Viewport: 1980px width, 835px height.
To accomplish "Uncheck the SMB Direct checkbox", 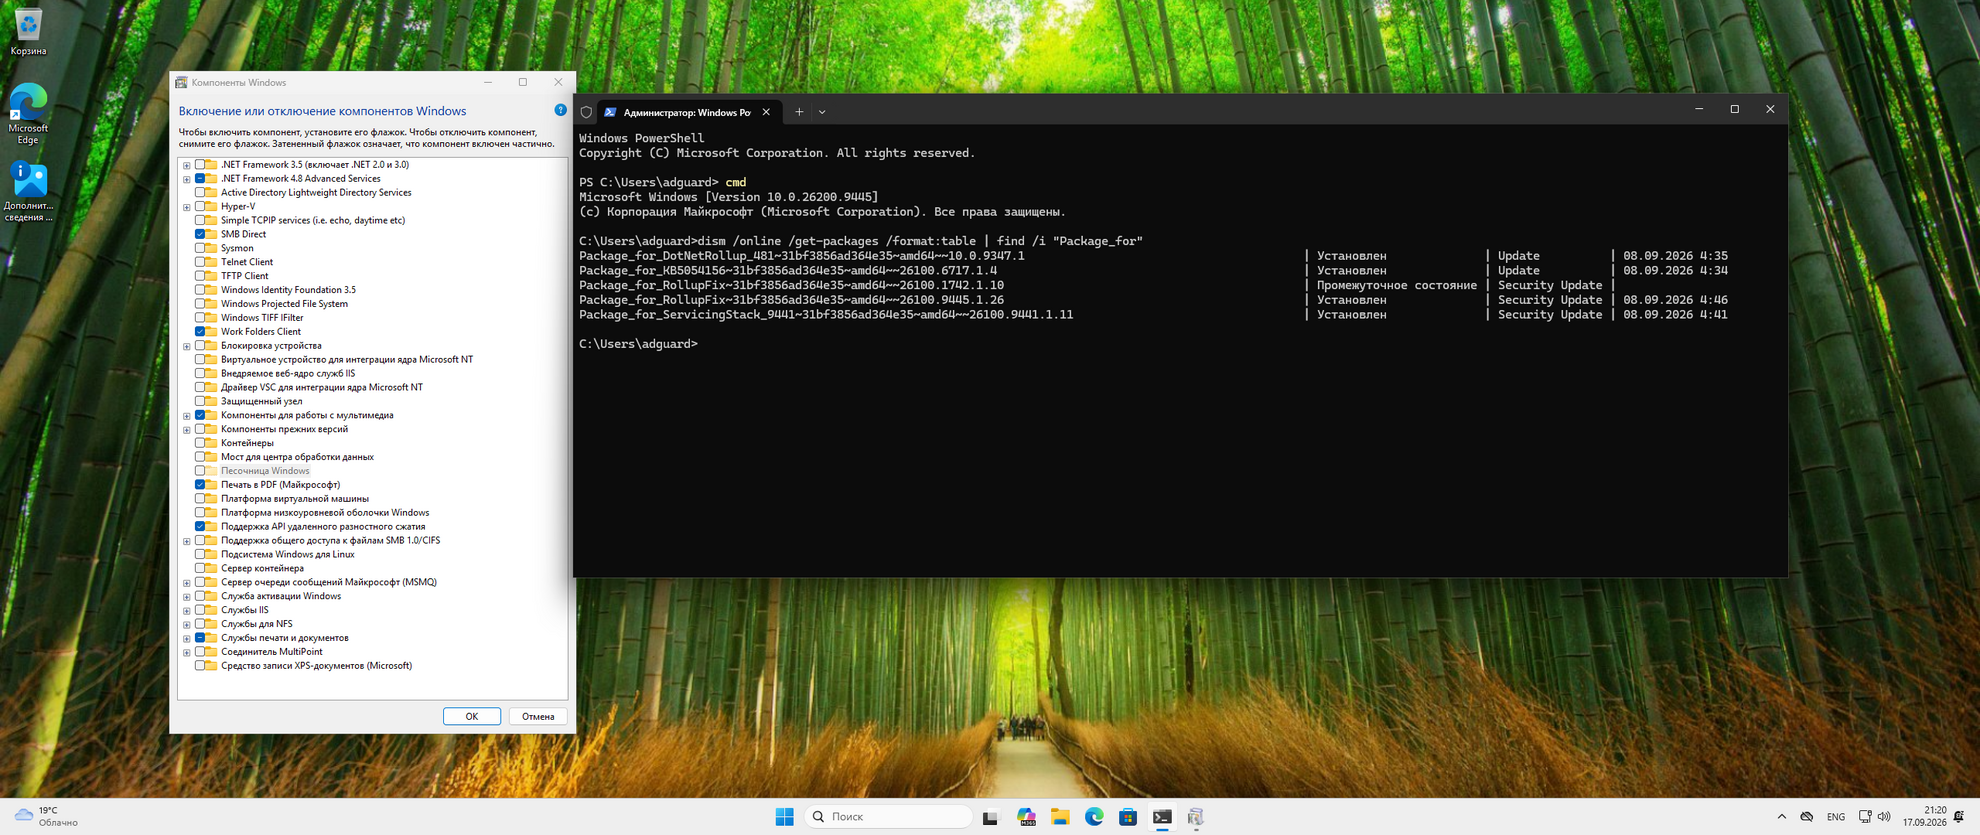I will point(200,234).
